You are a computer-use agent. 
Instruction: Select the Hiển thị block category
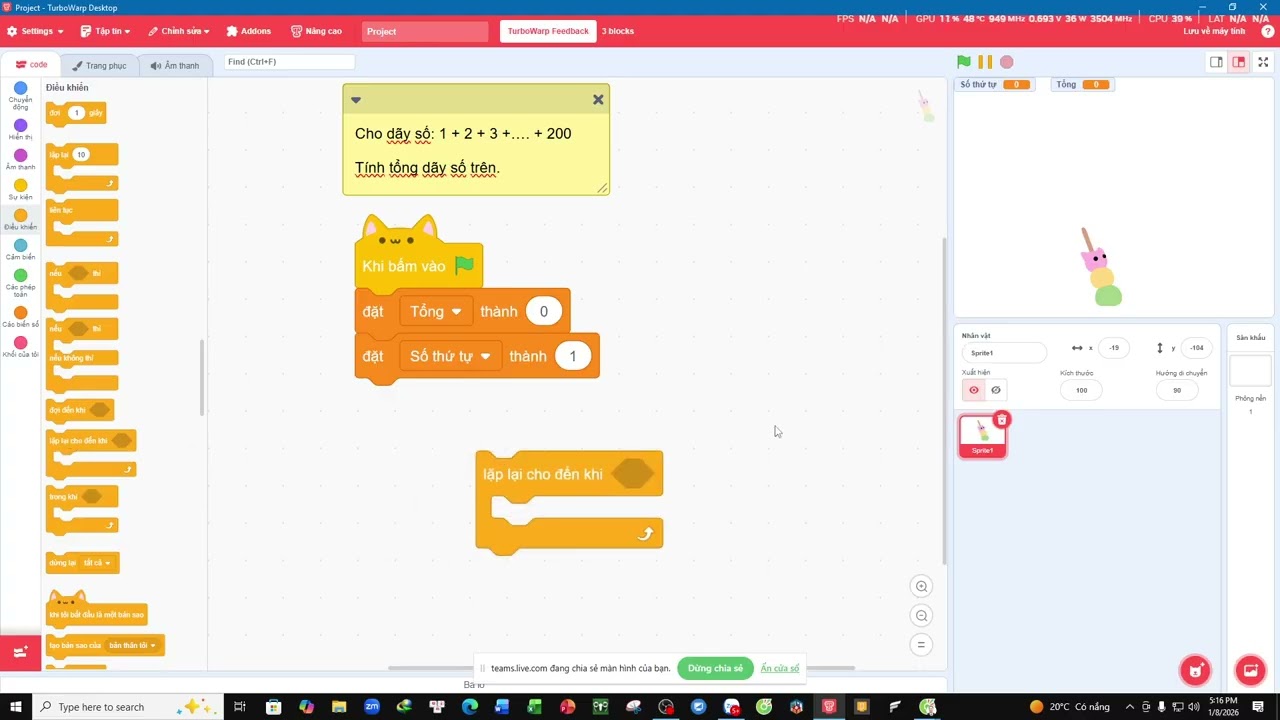pos(20,130)
